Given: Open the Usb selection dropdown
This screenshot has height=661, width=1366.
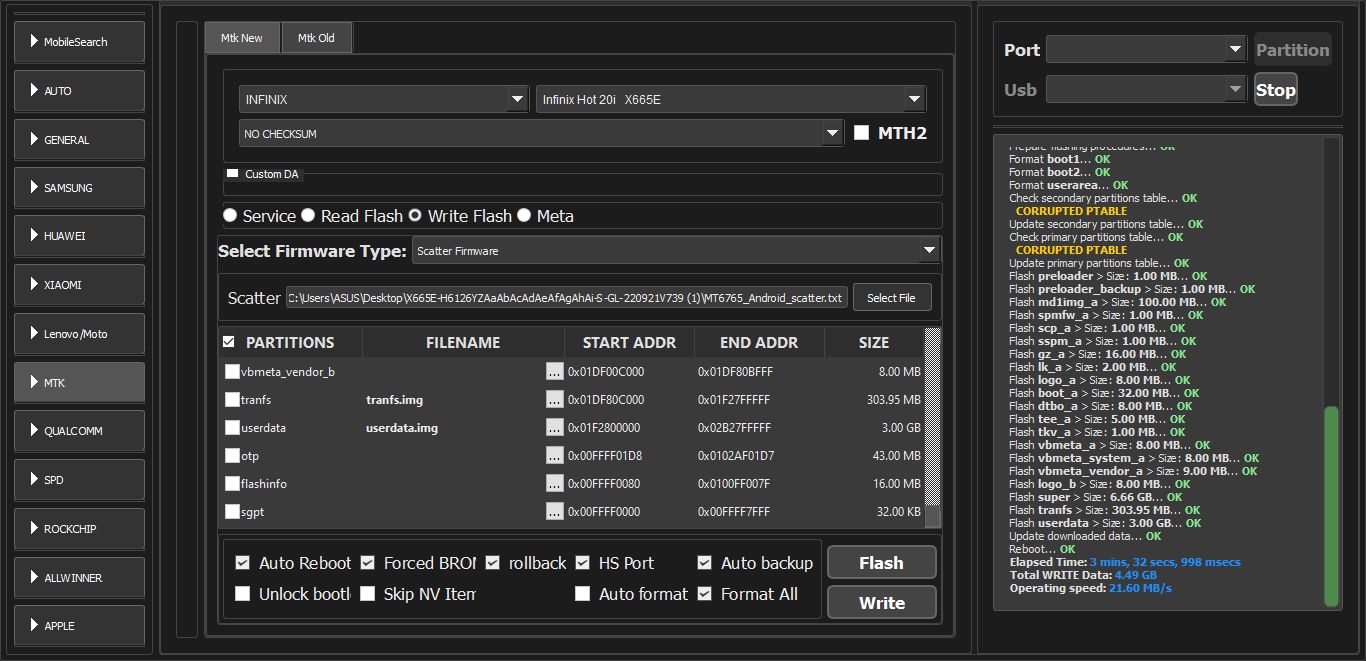Looking at the screenshot, I should [x=1145, y=90].
